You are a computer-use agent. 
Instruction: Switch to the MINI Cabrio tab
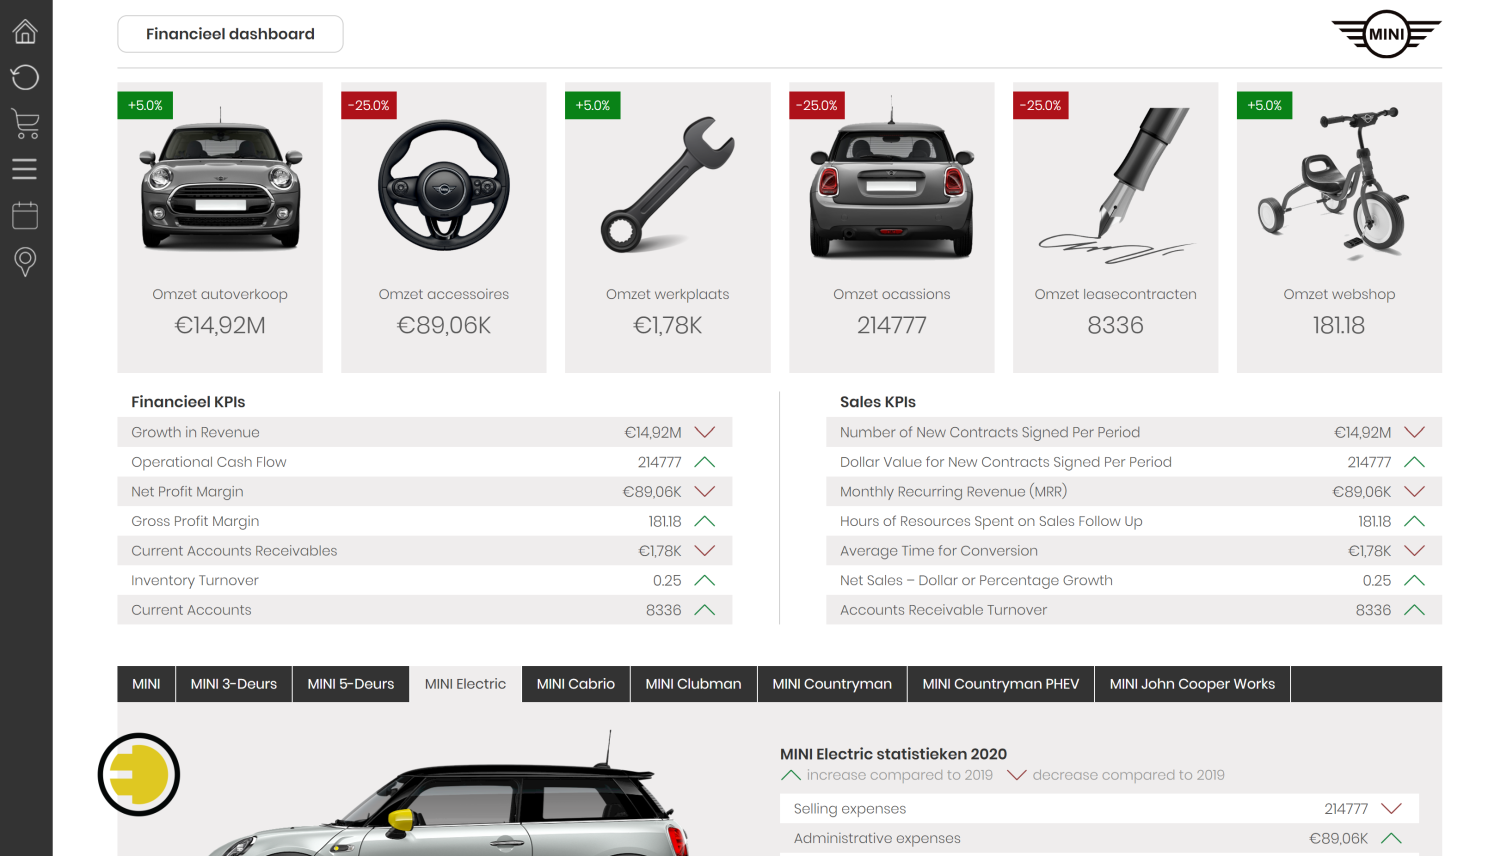click(x=576, y=684)
